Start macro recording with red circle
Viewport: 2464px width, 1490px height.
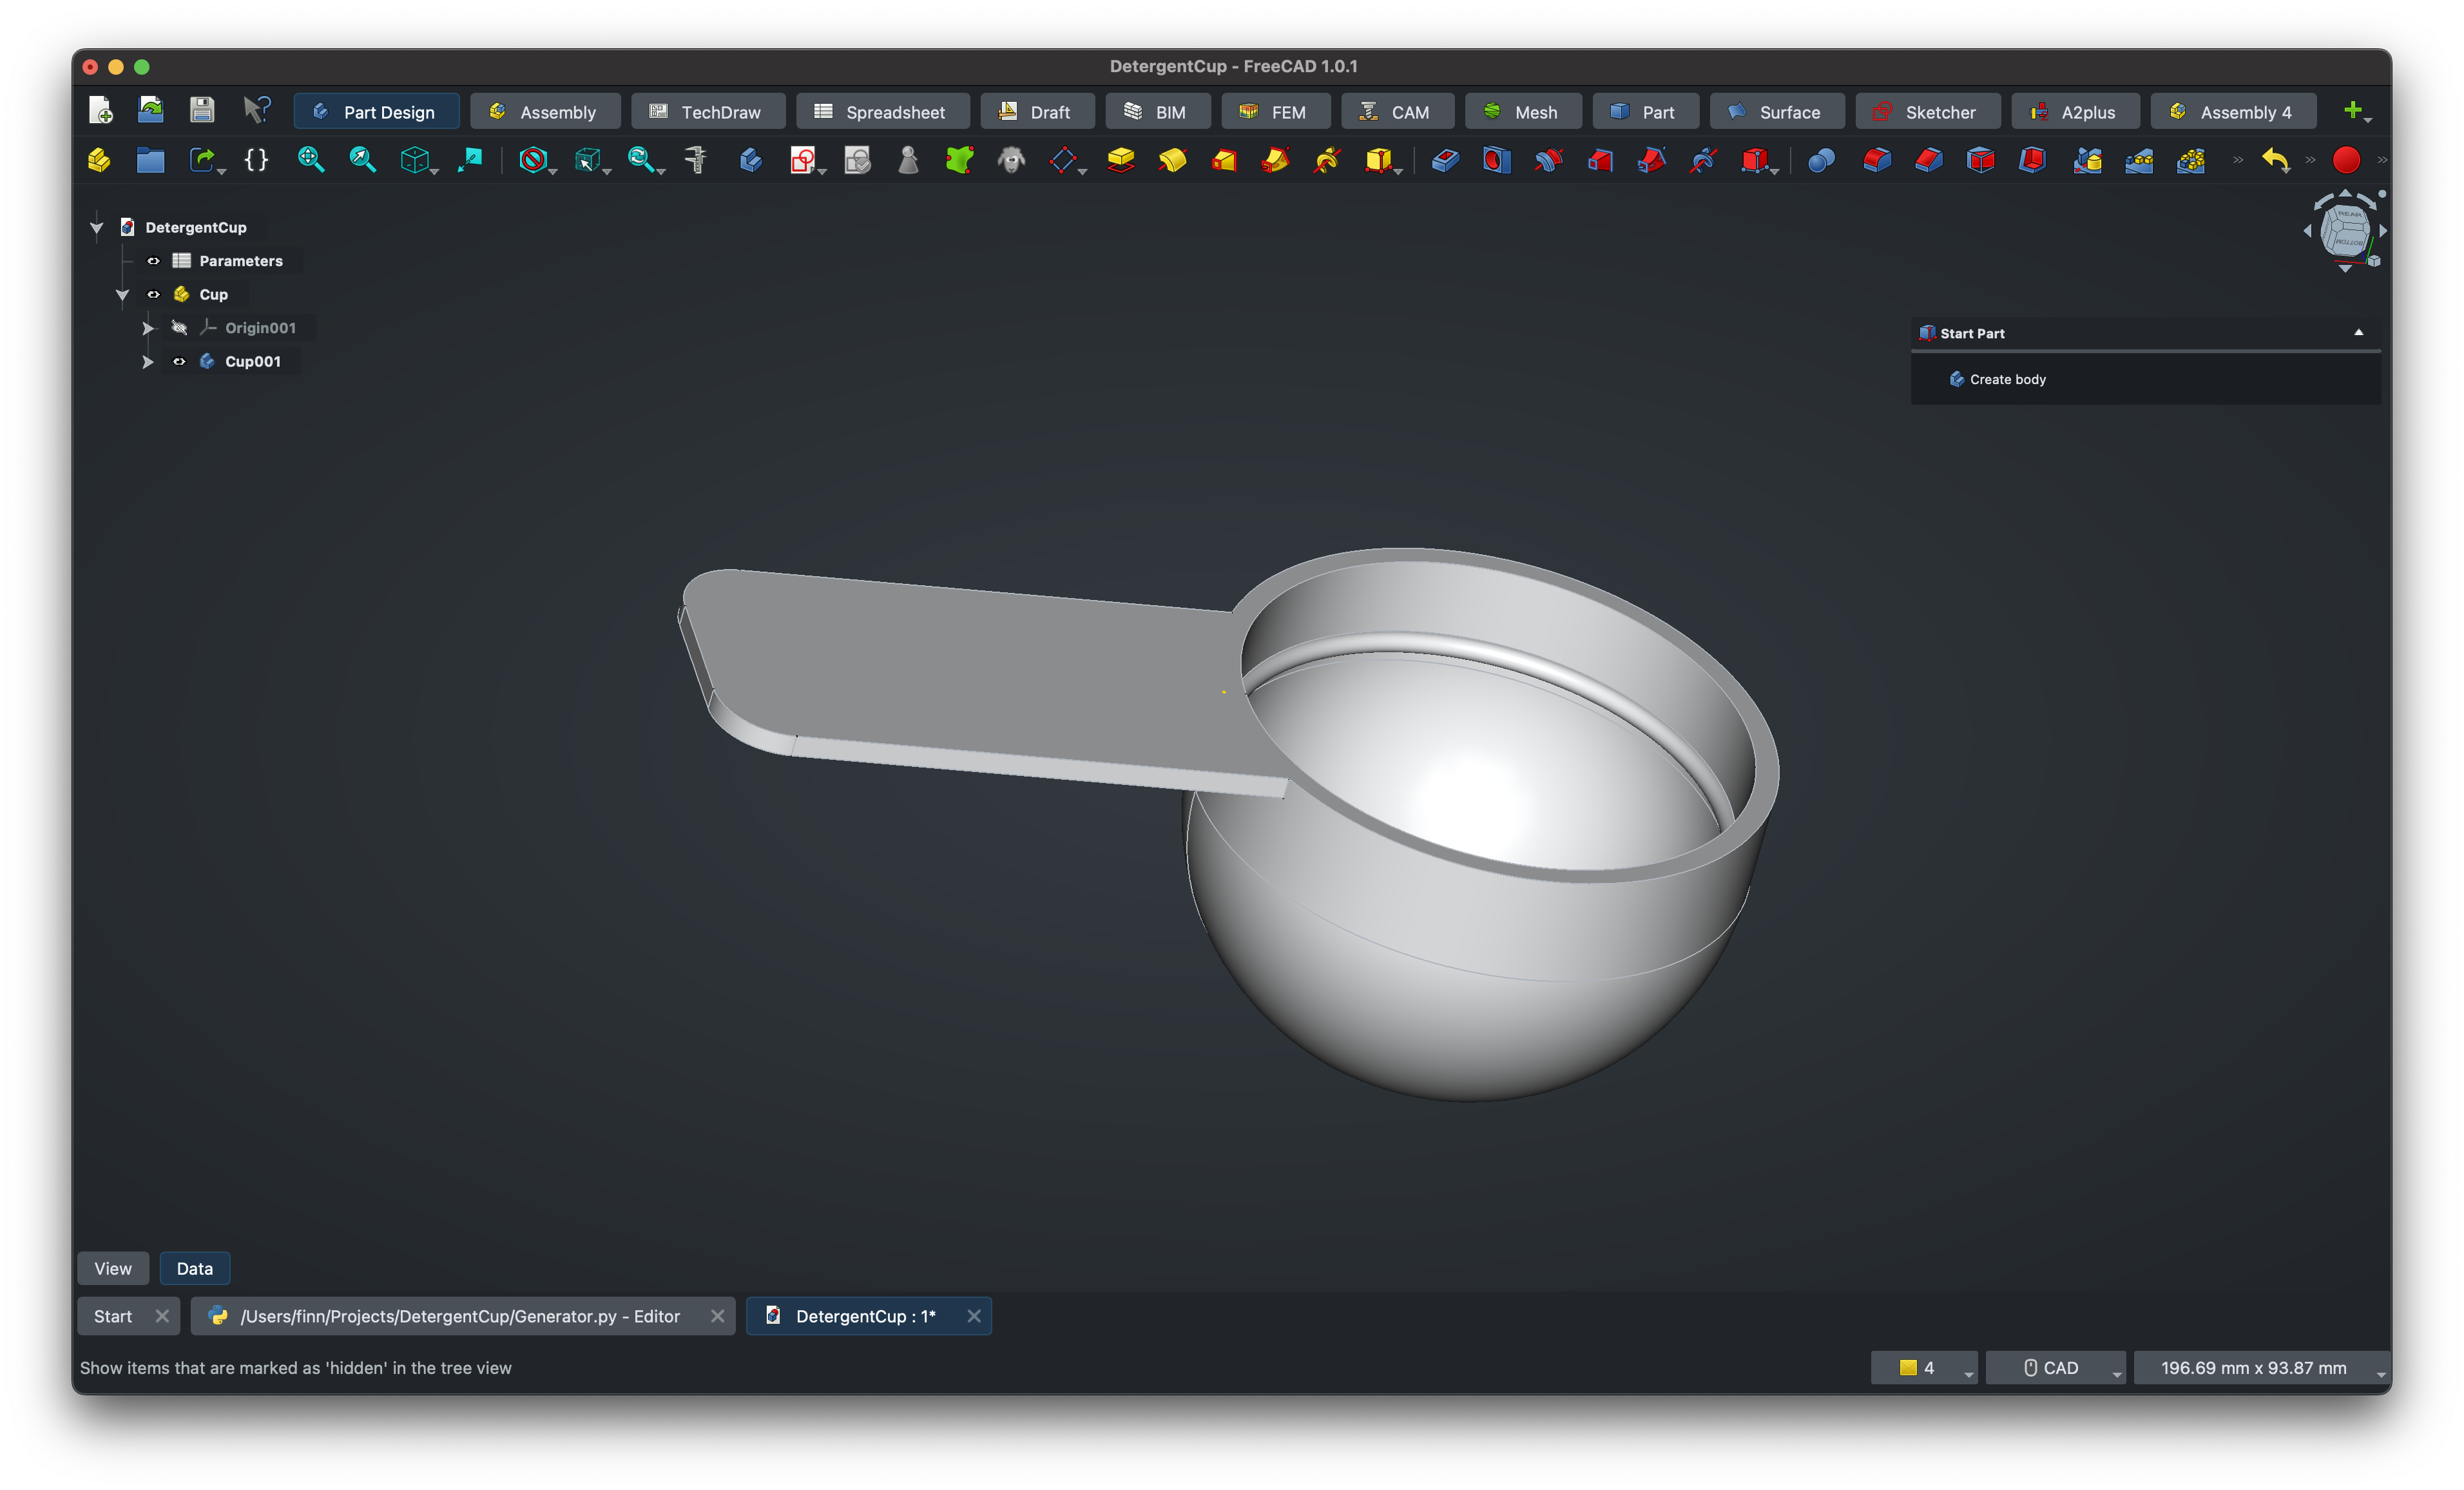2346,160
